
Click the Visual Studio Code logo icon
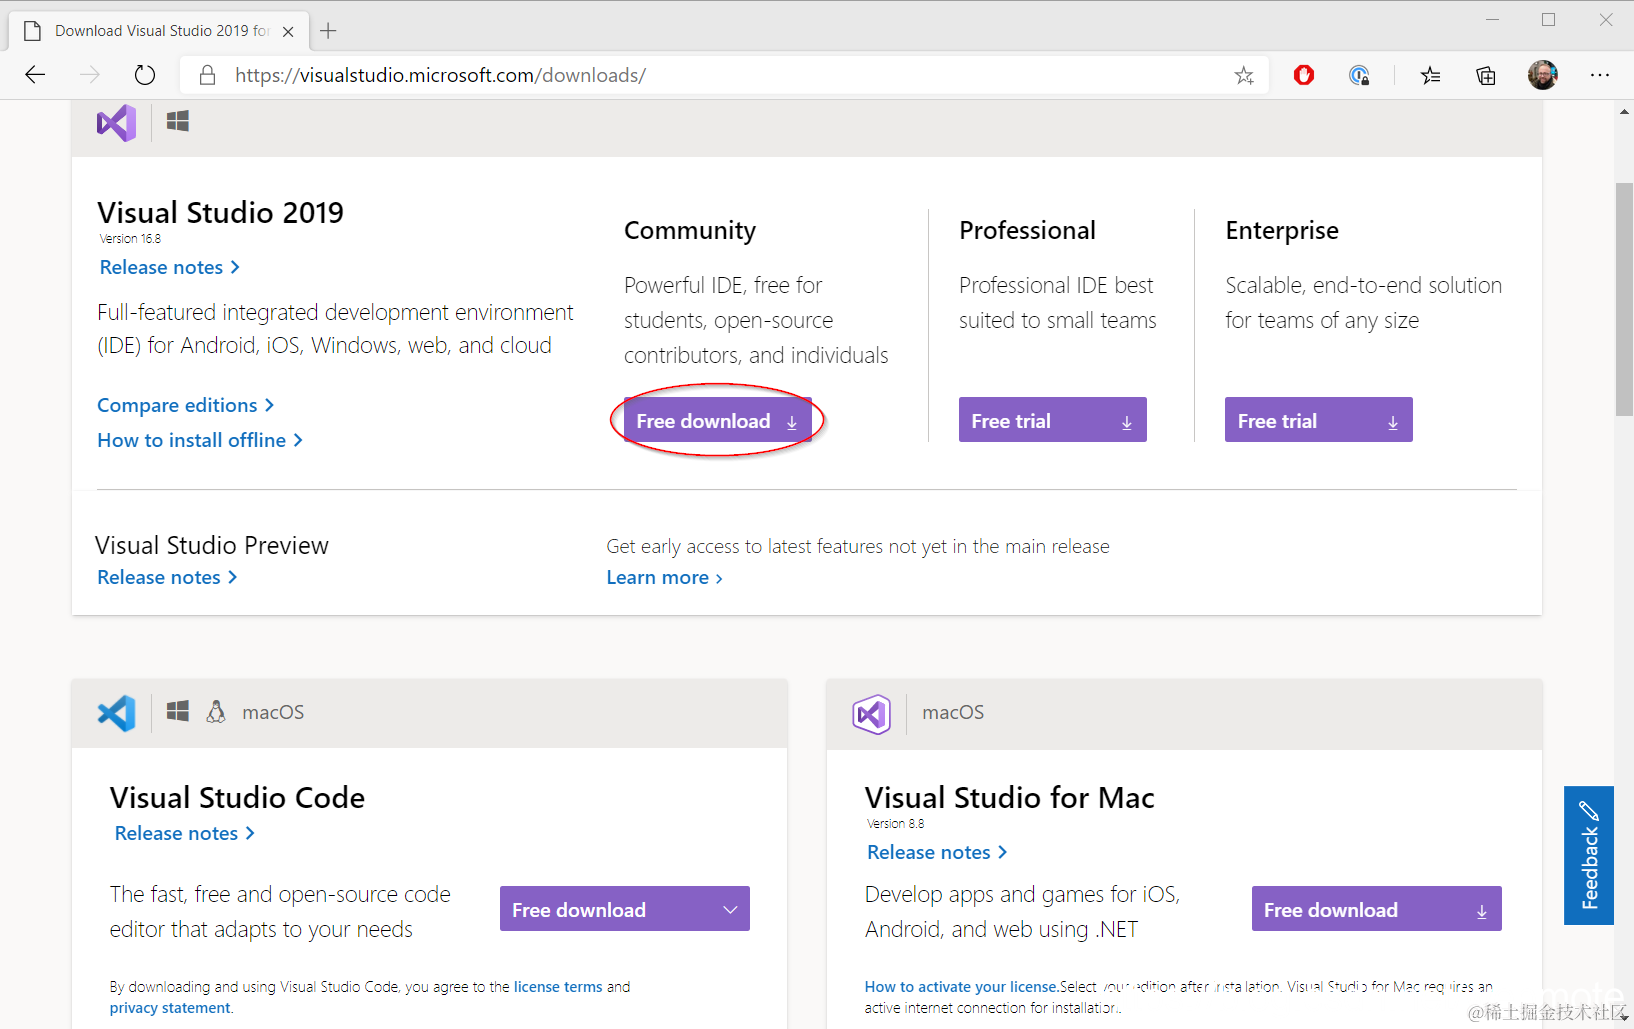tap(116, 713)
